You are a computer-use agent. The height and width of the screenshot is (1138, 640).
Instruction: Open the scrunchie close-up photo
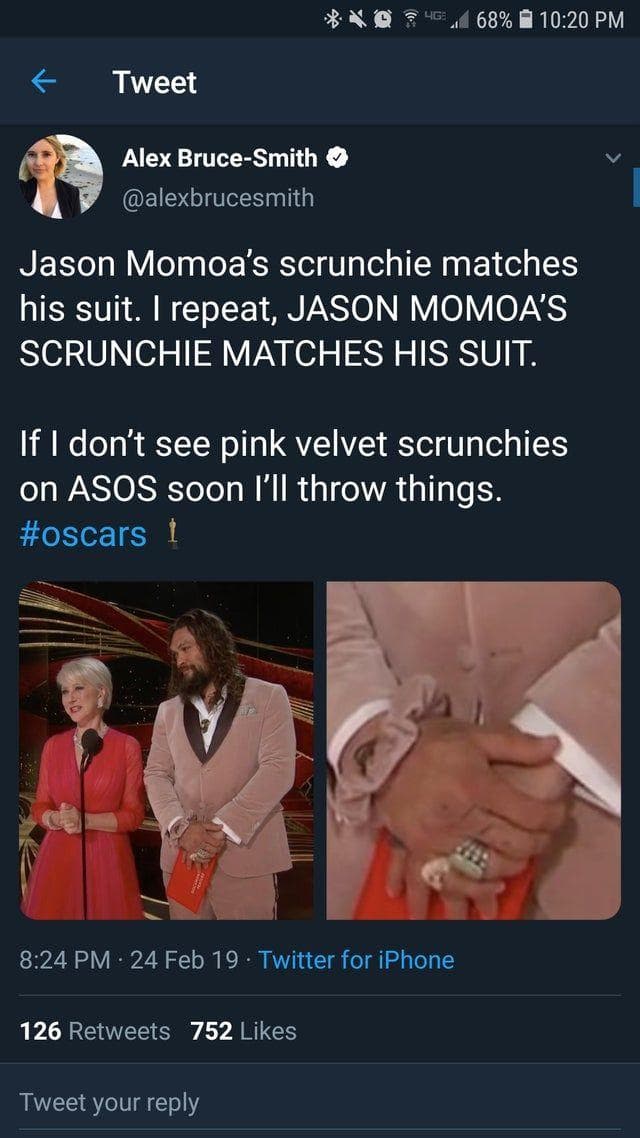(x=474, y=750)
